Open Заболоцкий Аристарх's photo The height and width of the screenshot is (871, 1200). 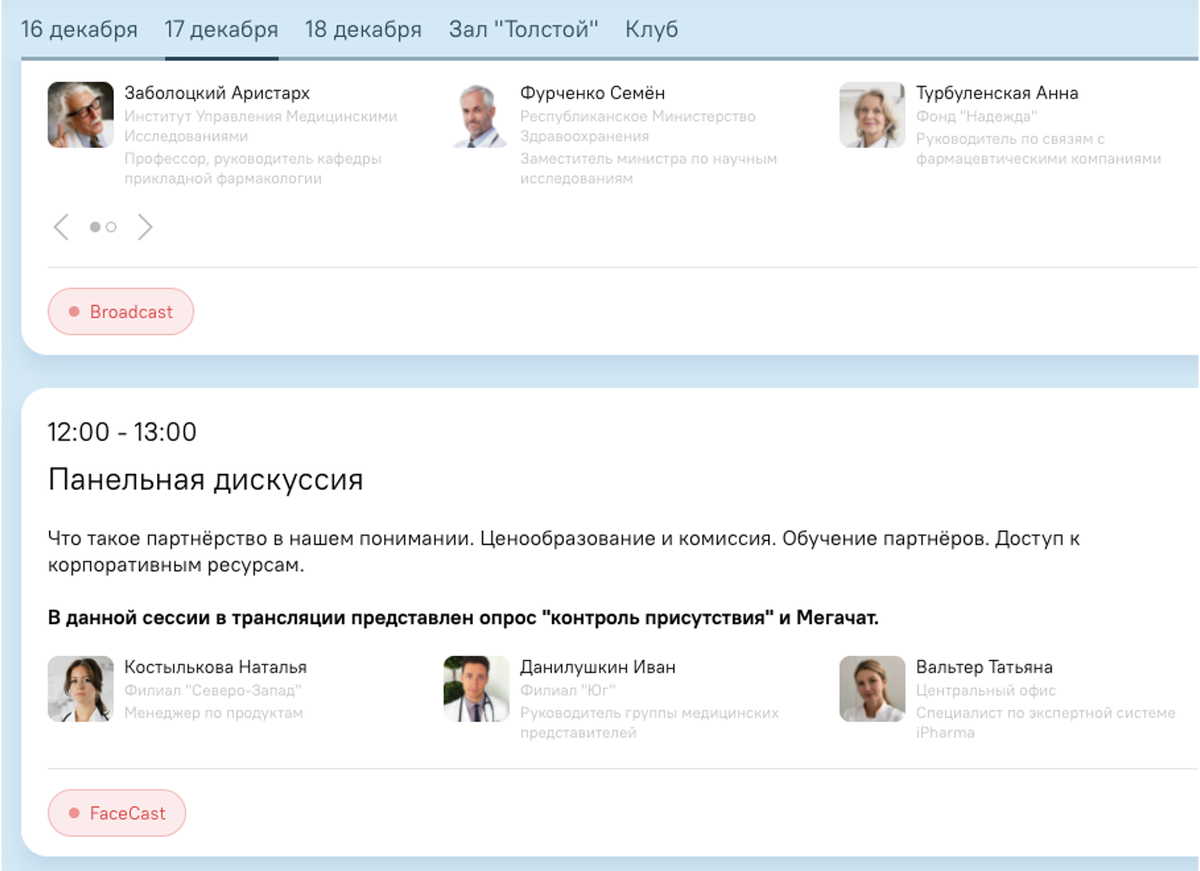click(81, 115)
